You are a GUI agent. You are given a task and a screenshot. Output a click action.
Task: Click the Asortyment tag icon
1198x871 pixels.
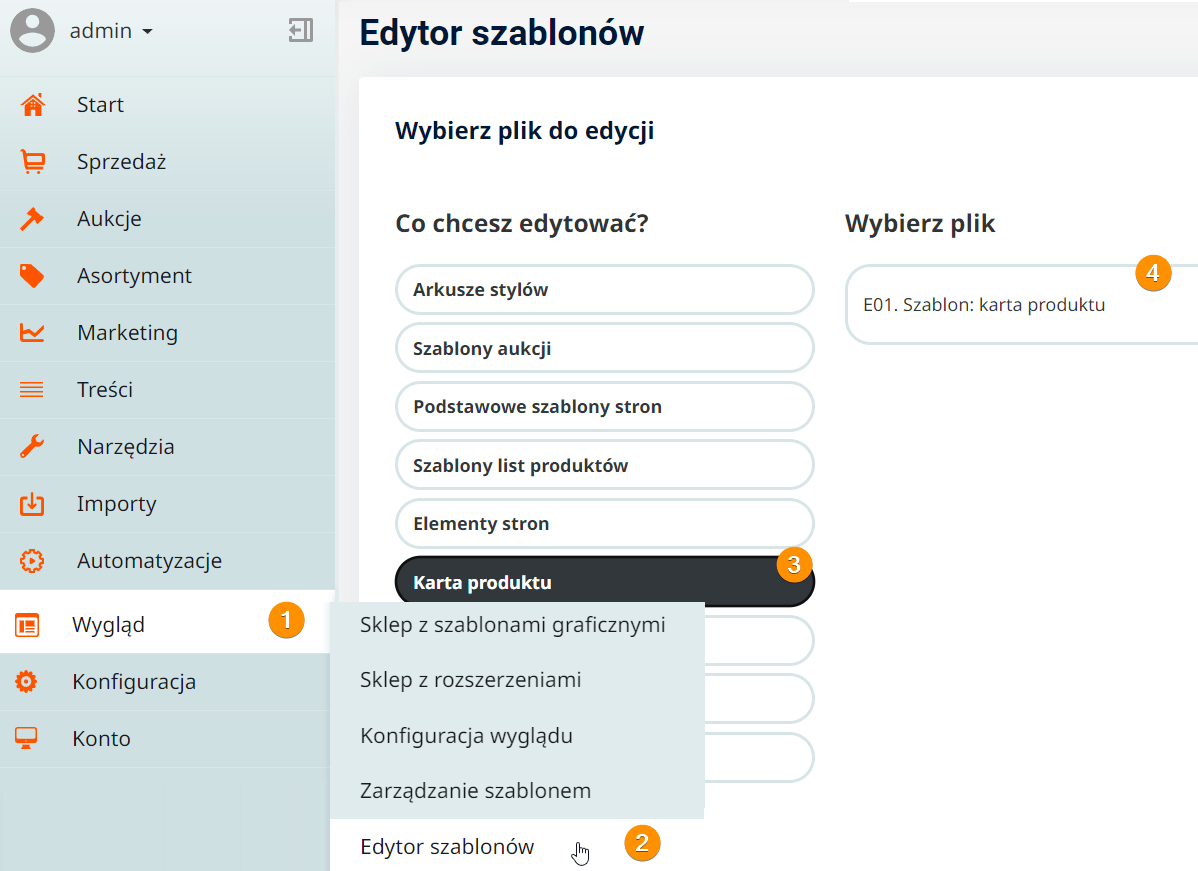pyautogui.click(x=32, y=276)
